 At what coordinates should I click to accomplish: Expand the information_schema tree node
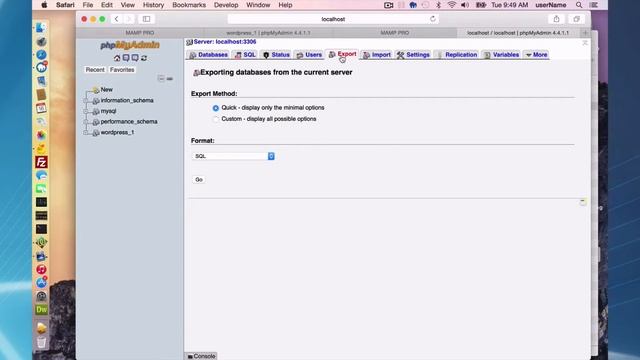[x=86, y=100]
